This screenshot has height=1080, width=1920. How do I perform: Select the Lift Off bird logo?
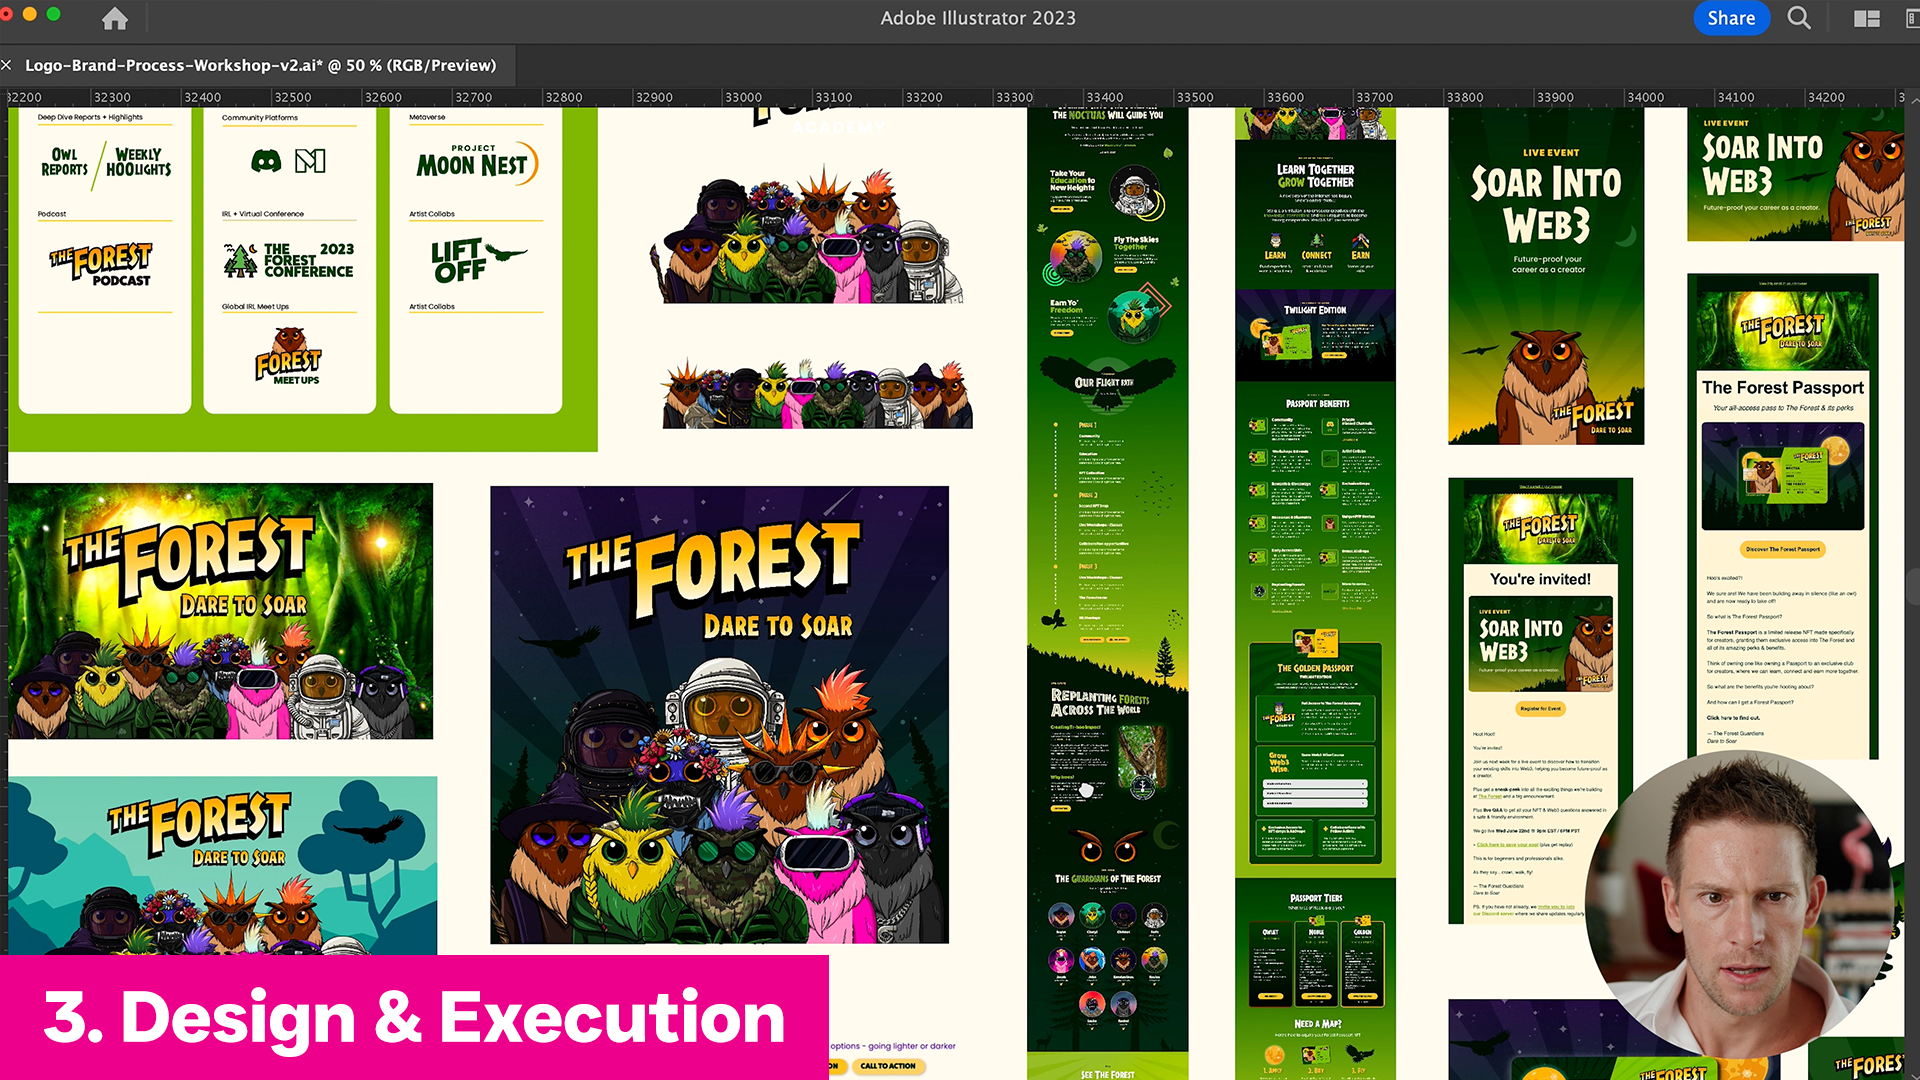(x=477, y=260)
